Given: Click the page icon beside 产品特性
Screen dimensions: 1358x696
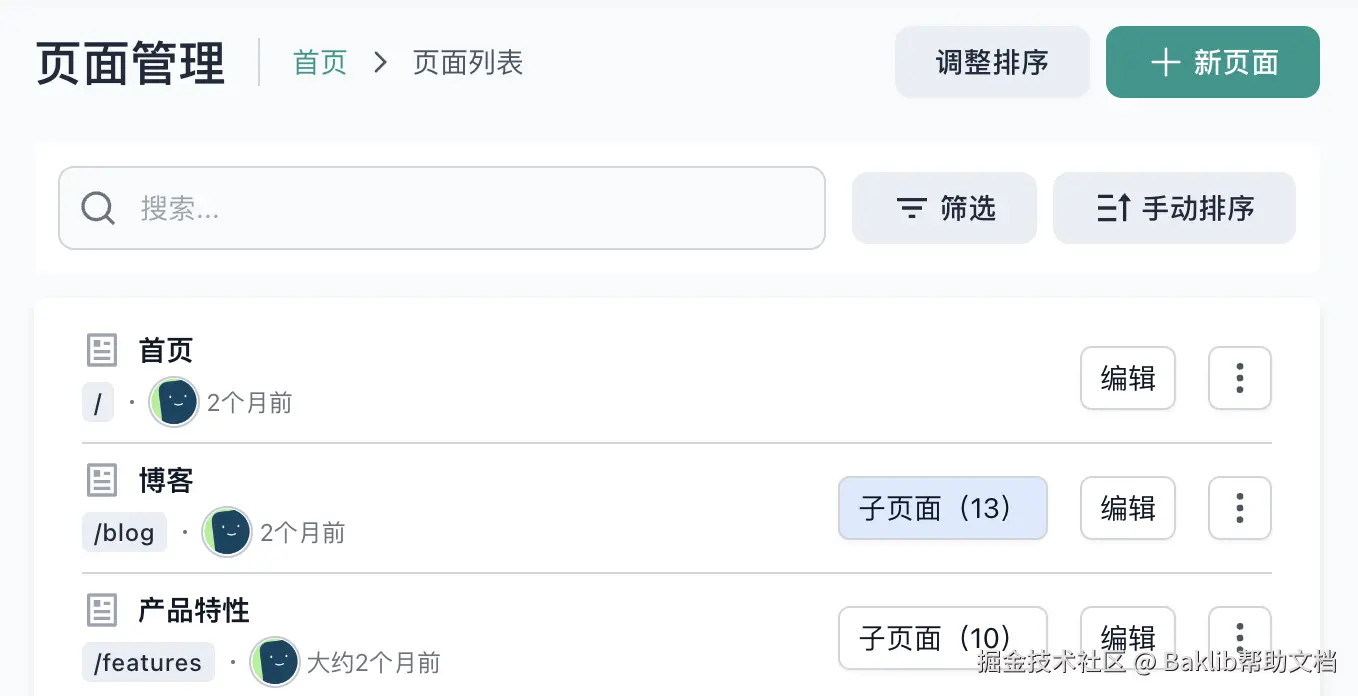Looking at the screenshot, I should click(x=102, y=610).
